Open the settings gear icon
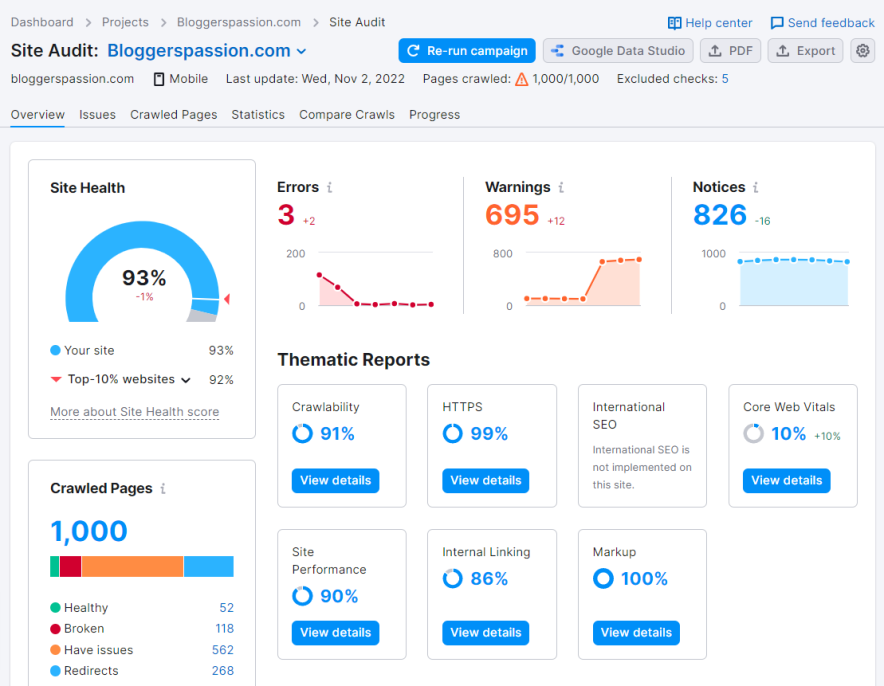884x686 pixels. tap(862, 51)
